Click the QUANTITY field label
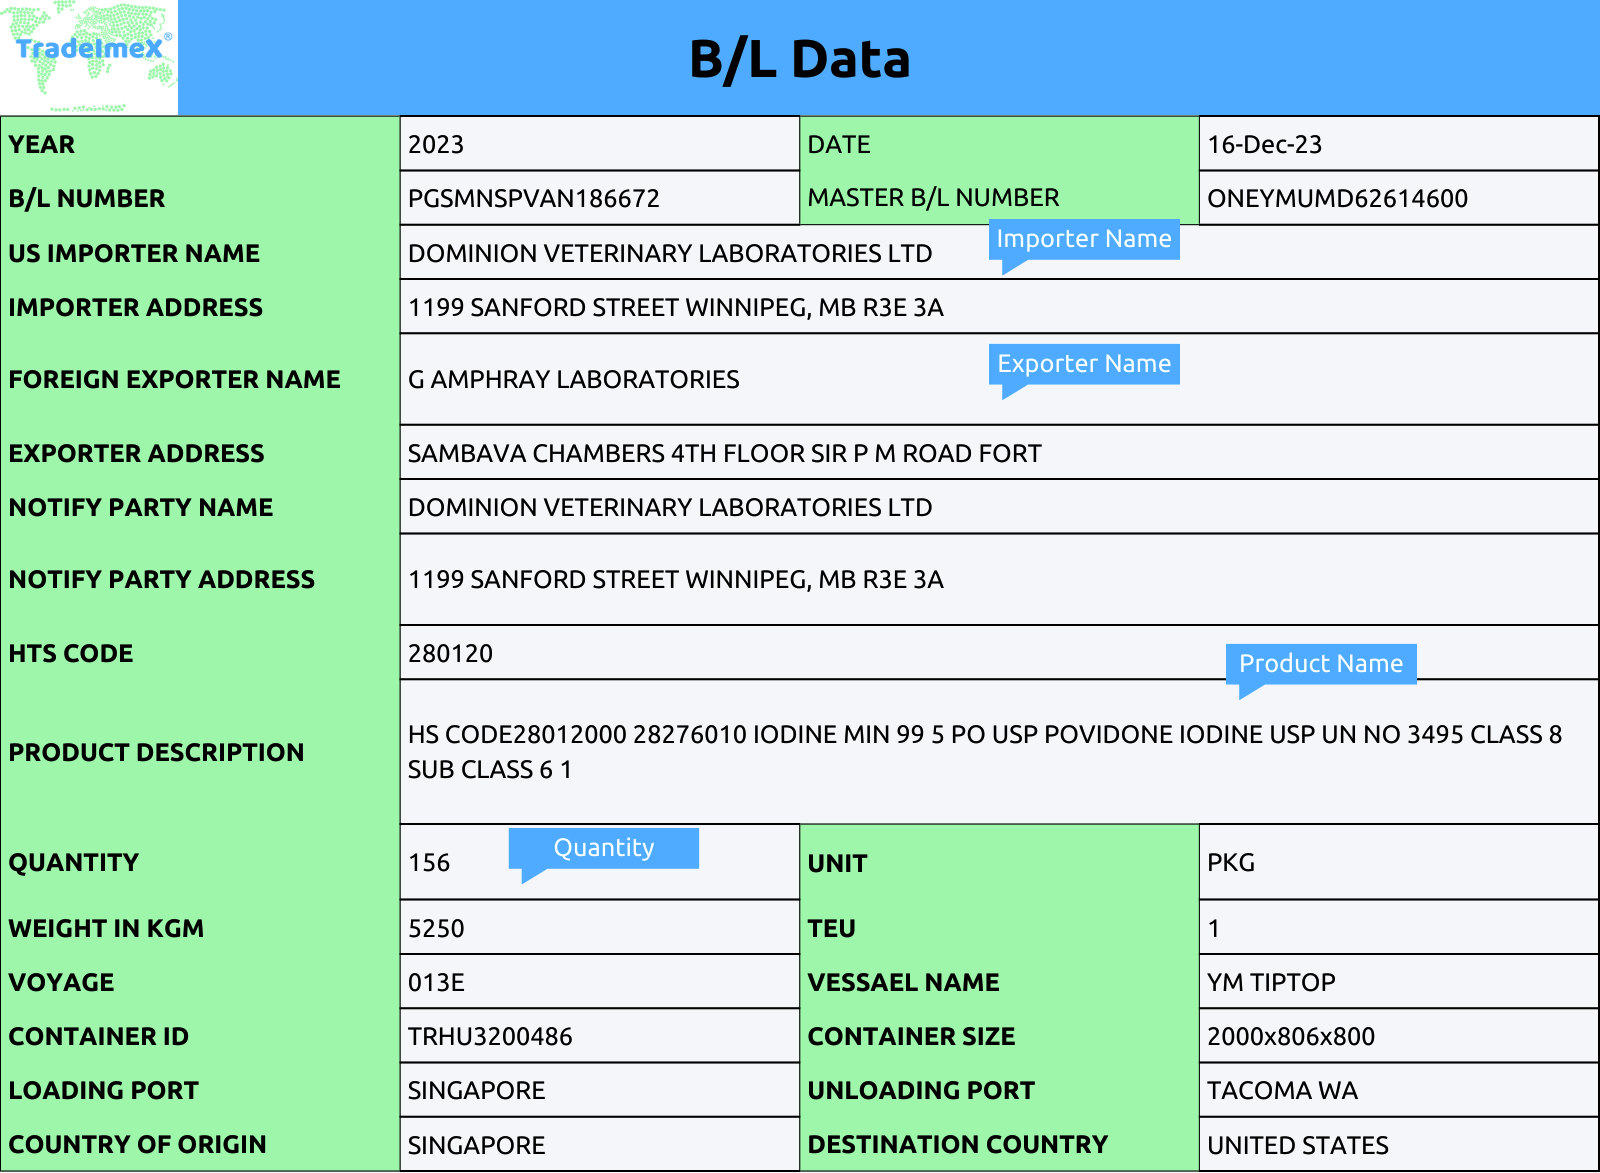The image size is (1600, 1173). (74, 863)
